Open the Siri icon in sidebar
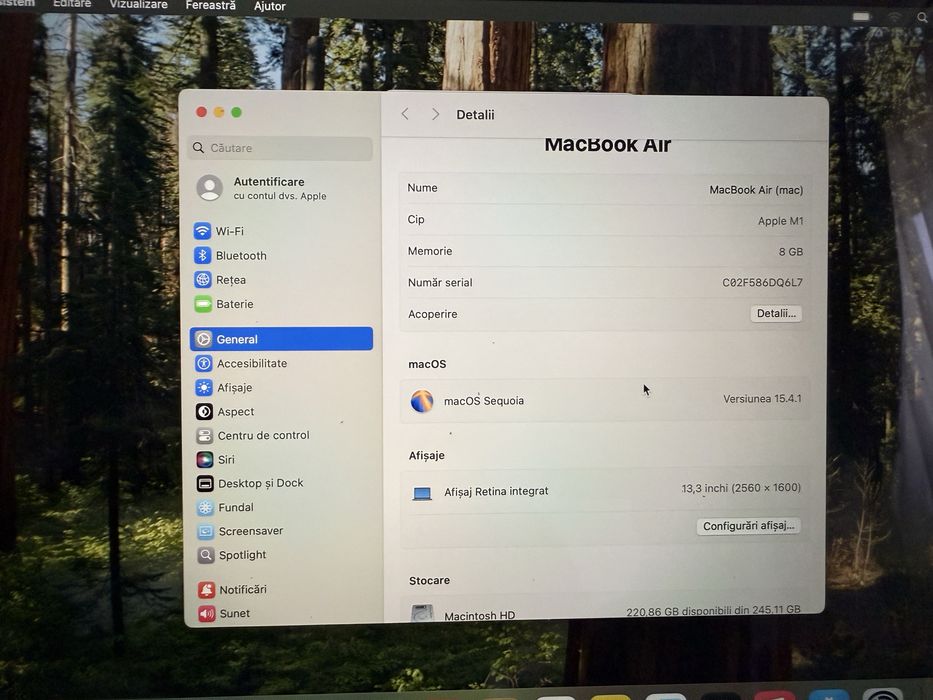The image size is (933, 700). [205, 460]
